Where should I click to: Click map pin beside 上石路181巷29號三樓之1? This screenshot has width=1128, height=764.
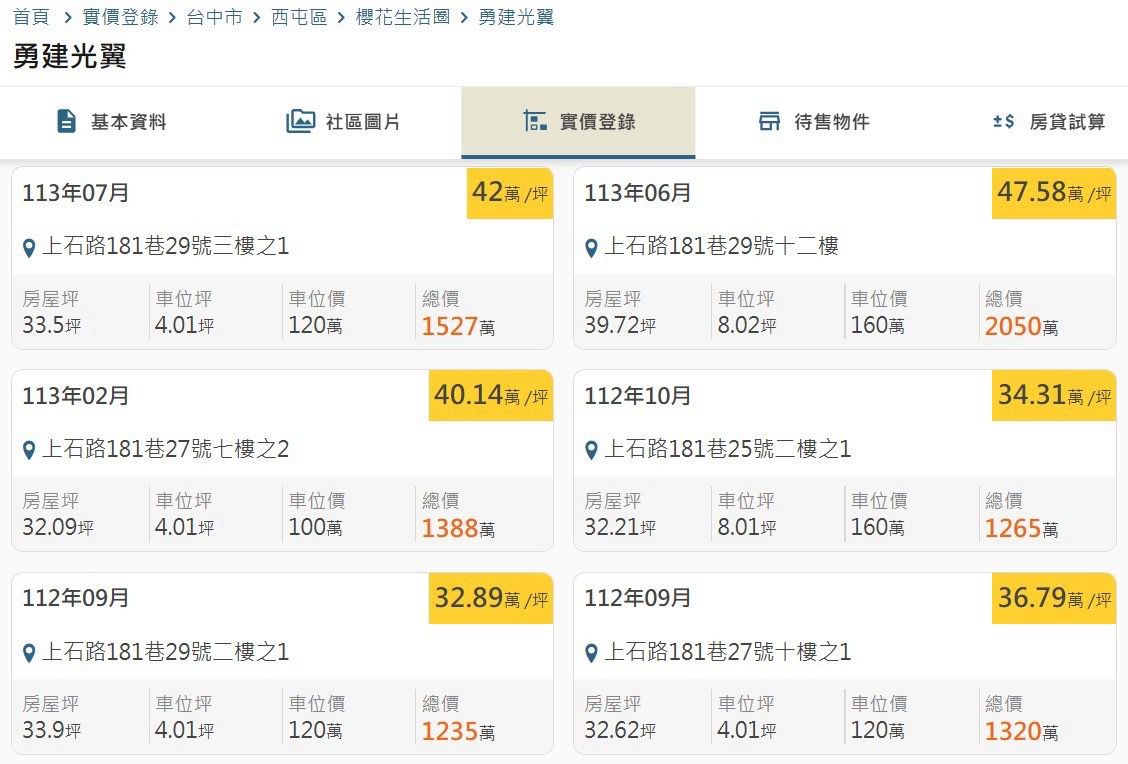coord(29,247)
